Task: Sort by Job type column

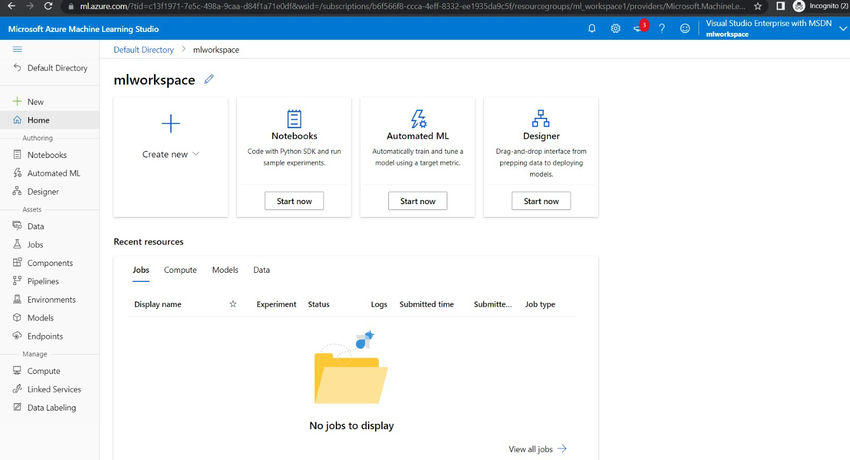Action: (x=540, y=304)
